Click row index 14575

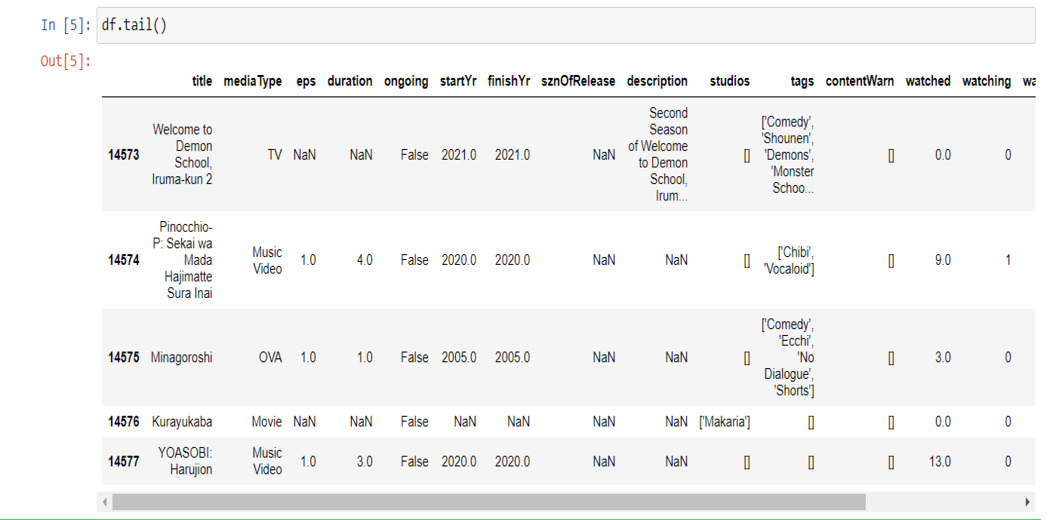tap(124, 357)
